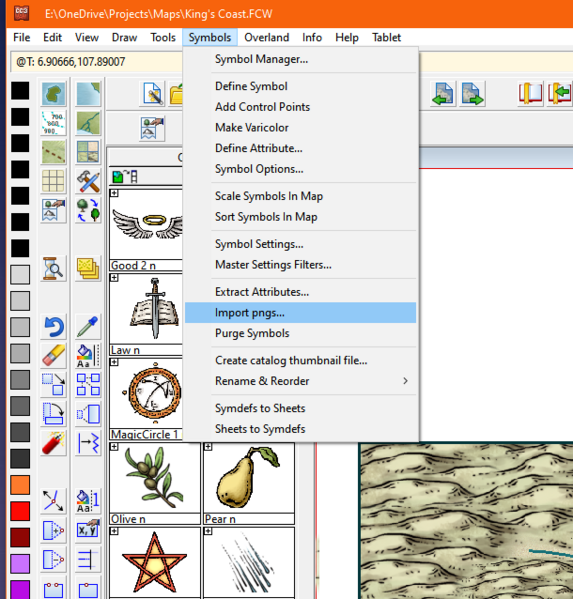Pick the orange color swatch
This screenshot has width=573, height=599.
point(20,485)
